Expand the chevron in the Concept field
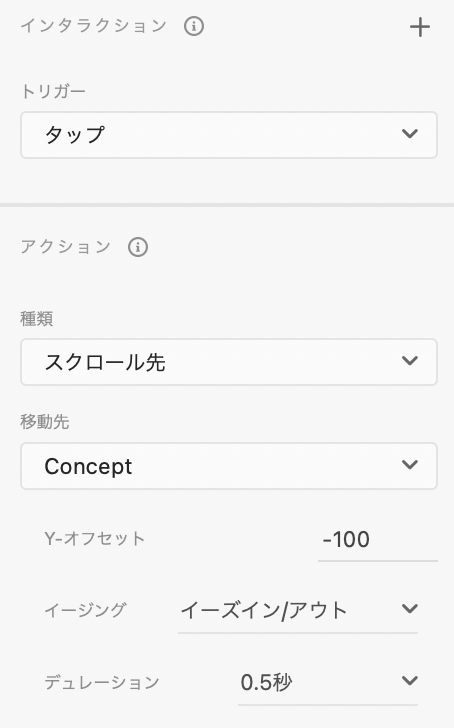The image size is (454, 728). coord(410,465)
